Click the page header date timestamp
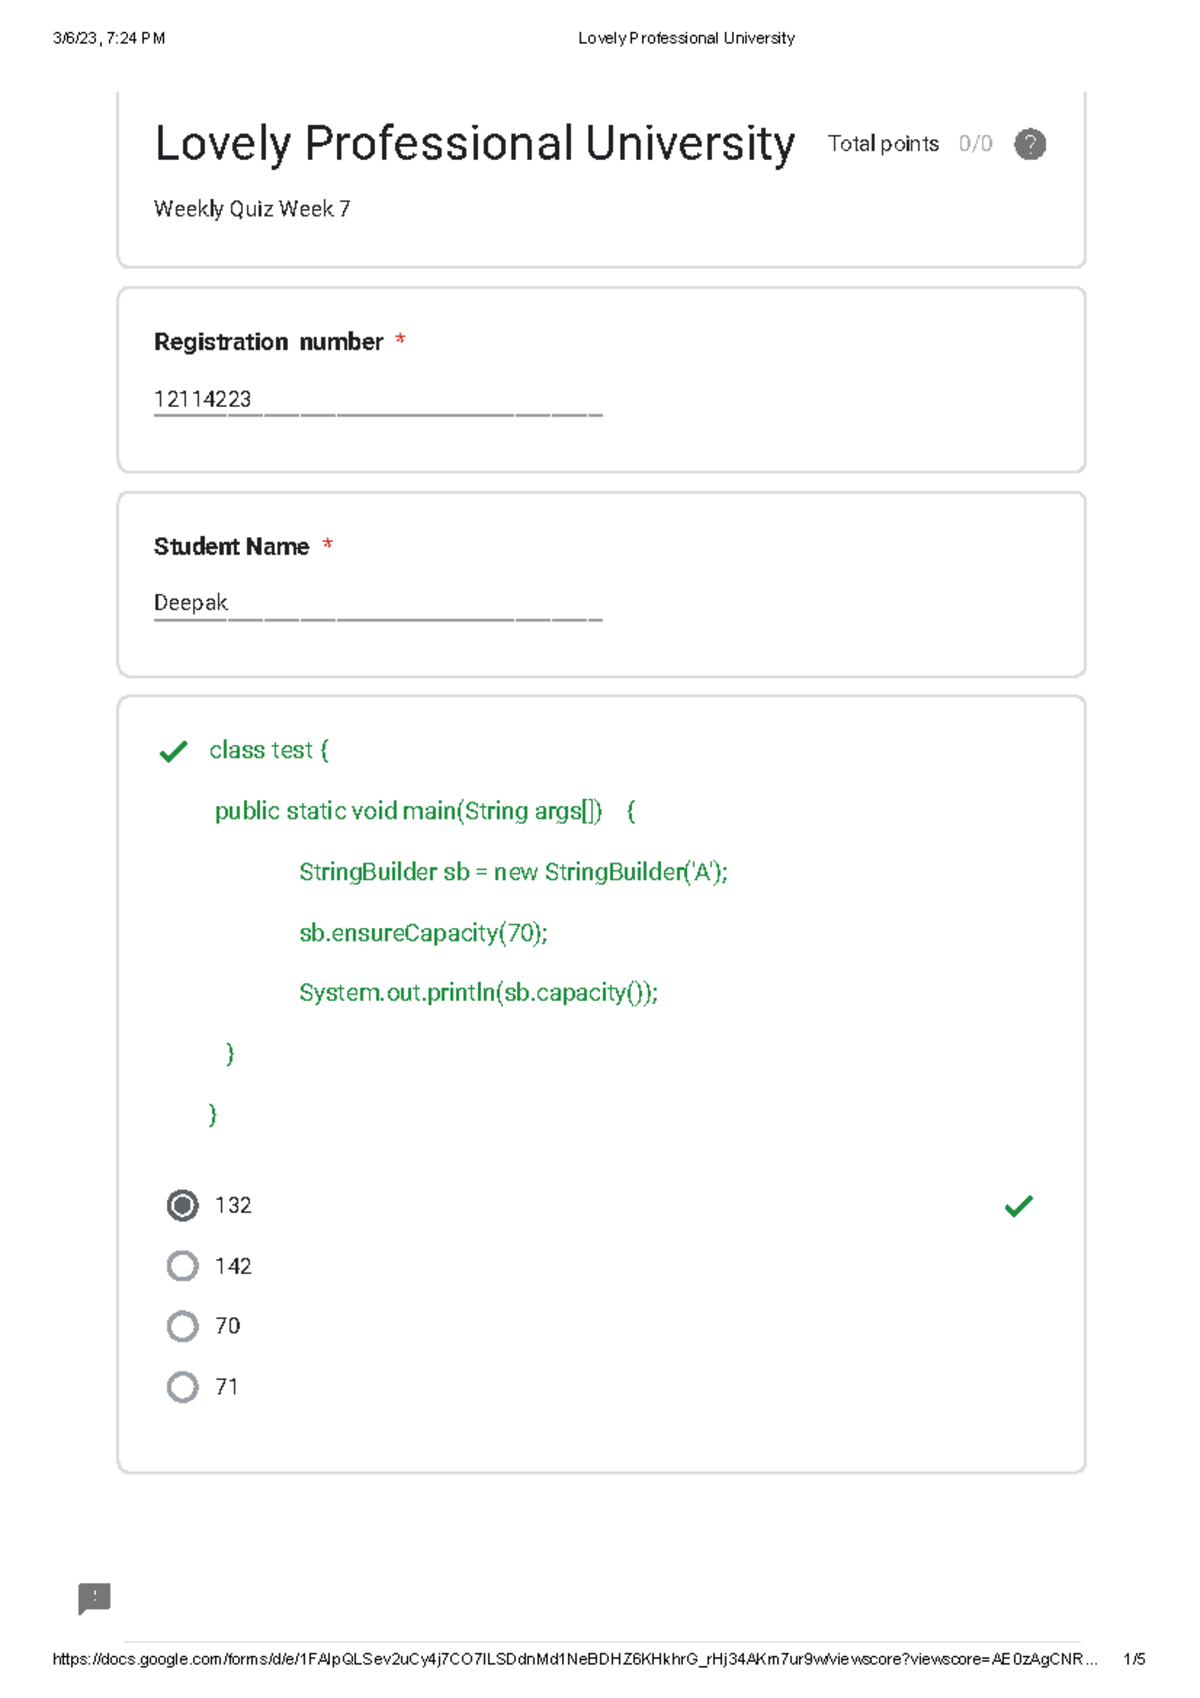Image resolution: width=1200 pixels, height=1698 pixels. [x=109, y=38]
